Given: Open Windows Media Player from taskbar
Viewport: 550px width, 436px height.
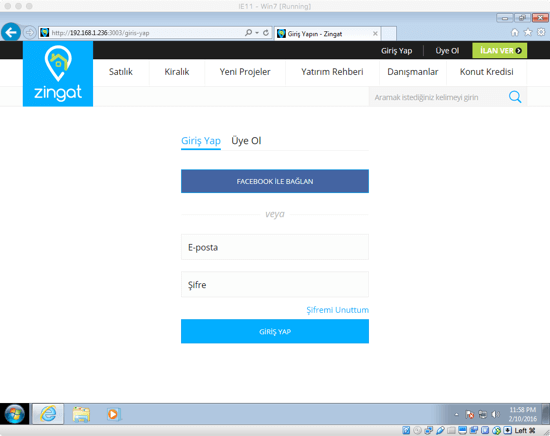Looking at the screenshot, I should click(113, 414).
